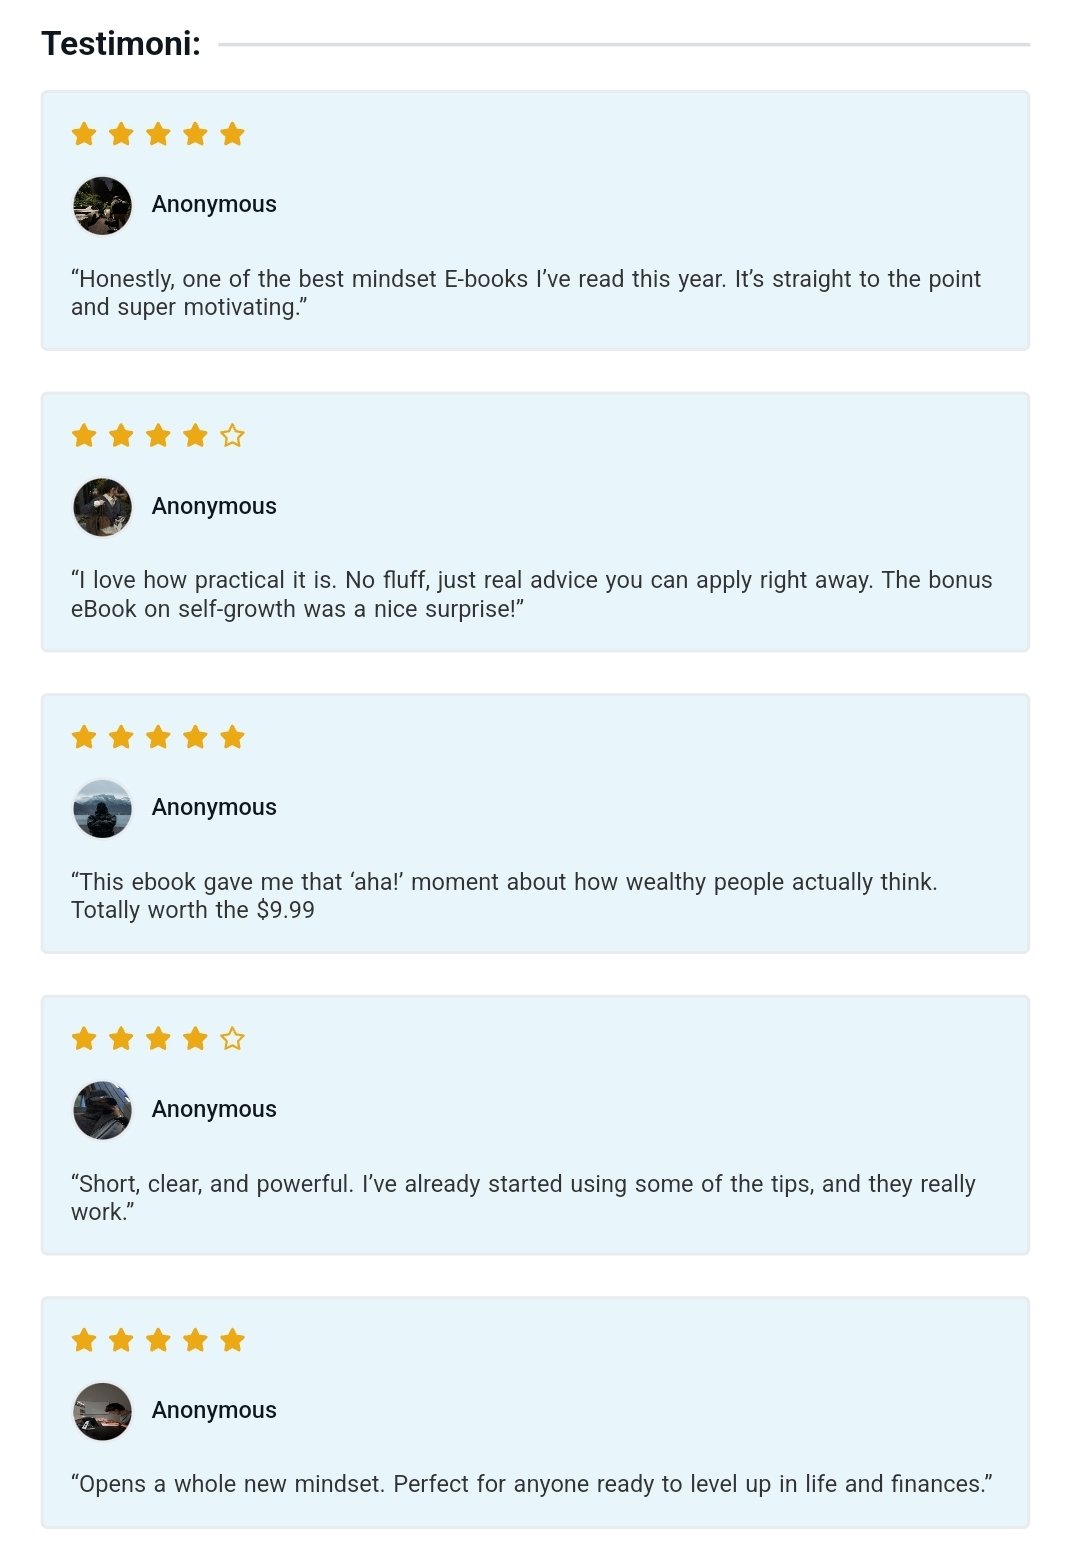The image size is (1080, 1561).
Task: Open the avatar of the "Honestly" reviewer
Action: pyautogui.click(x=103, y=205)
